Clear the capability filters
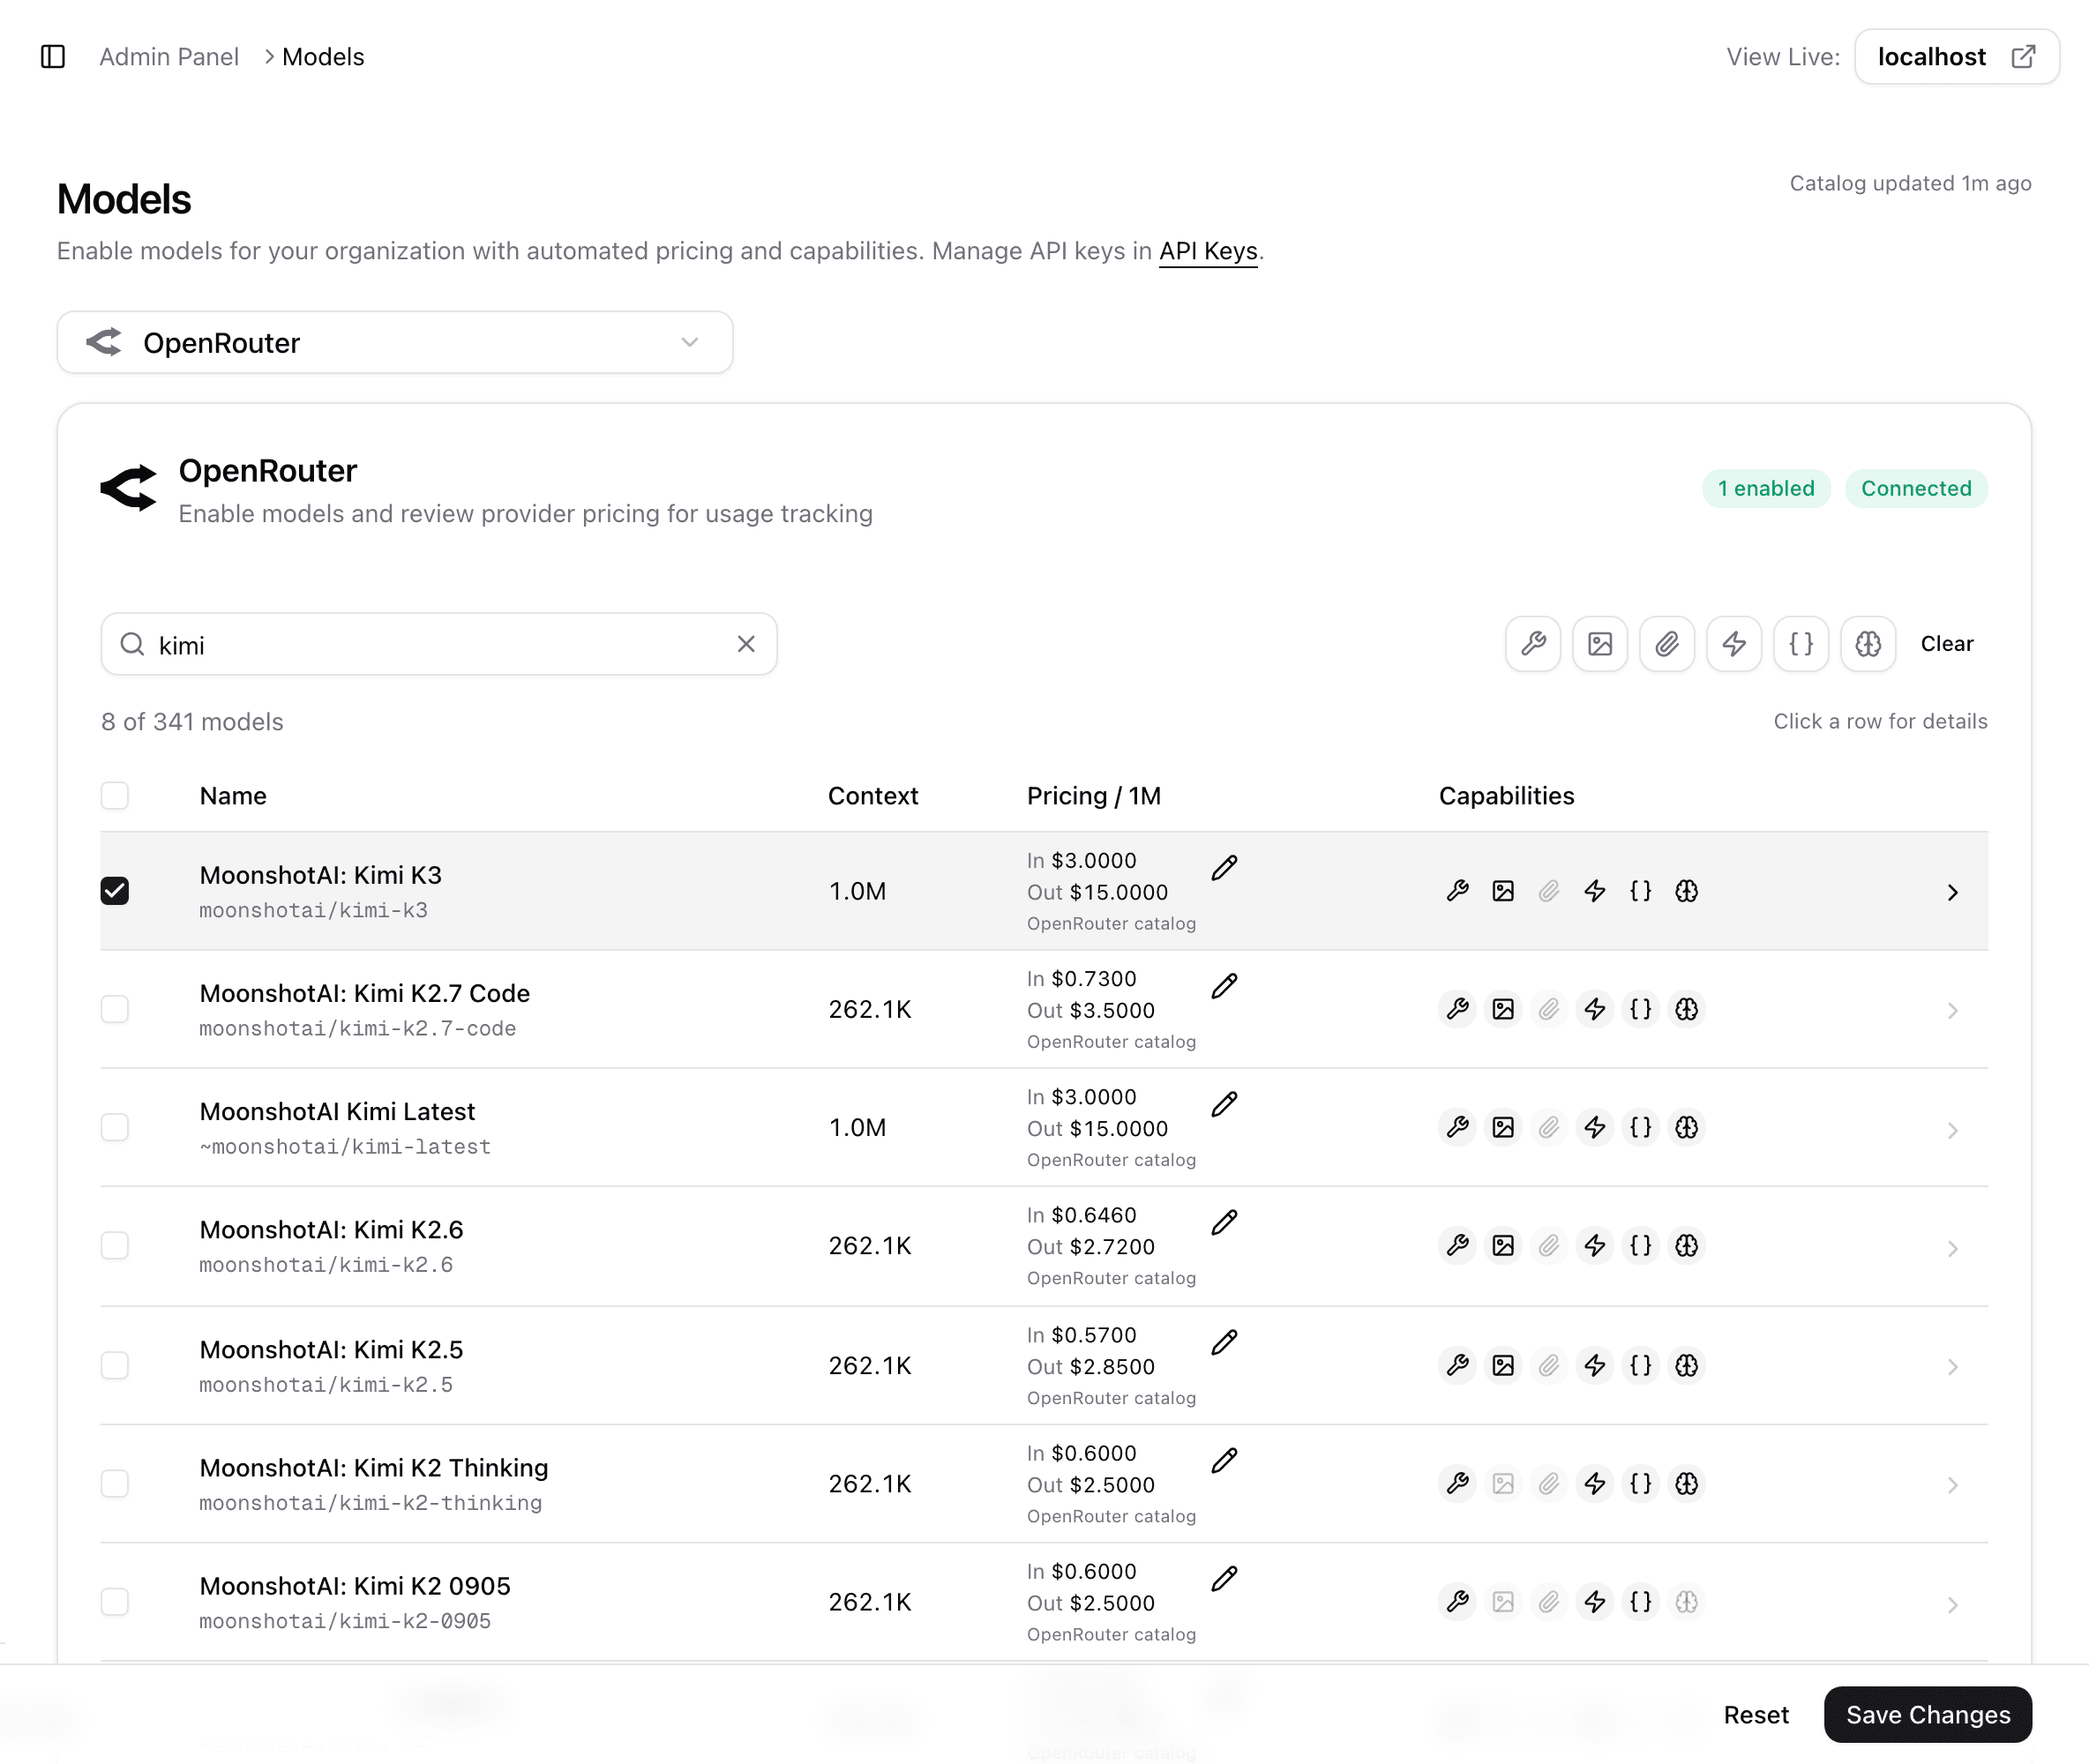 click(x=1946, y=644)
